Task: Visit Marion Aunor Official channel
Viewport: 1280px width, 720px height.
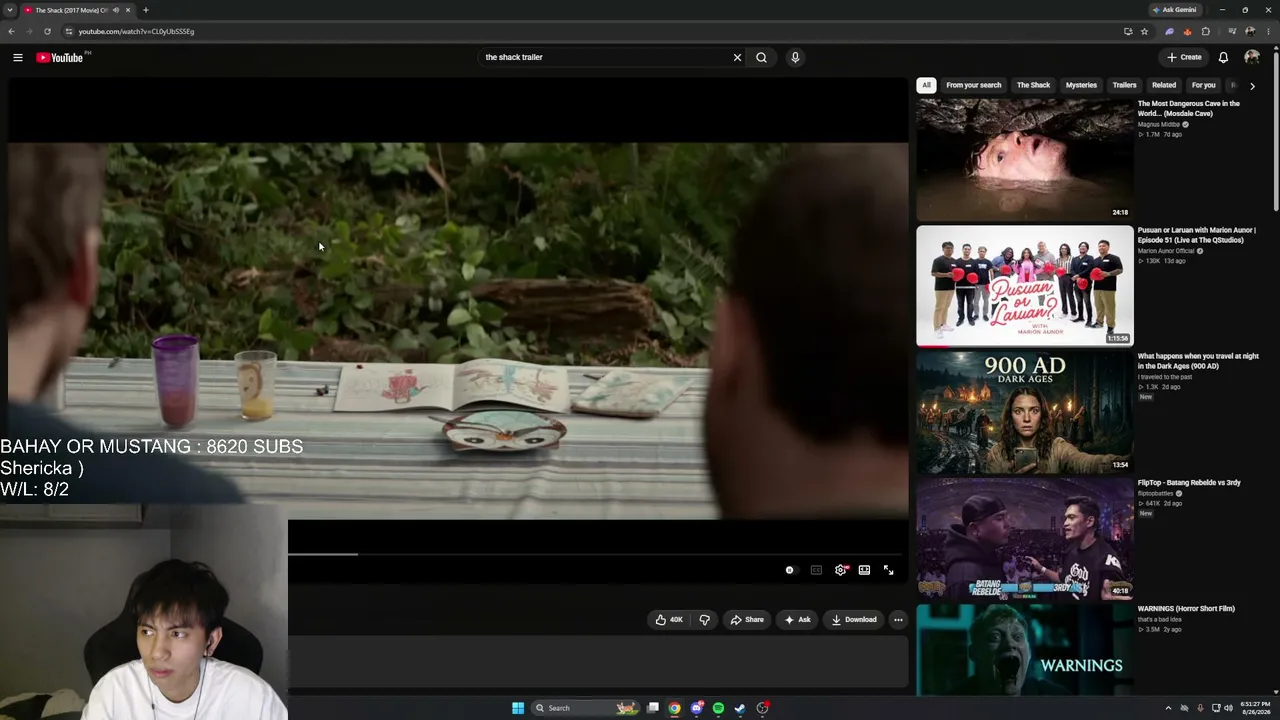Action: (1166, 251)
